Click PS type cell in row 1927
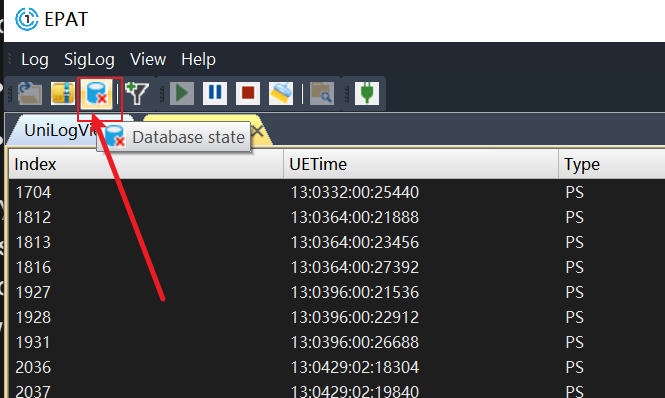The width and height of the screenshot is (665, 398). [575, 292]
